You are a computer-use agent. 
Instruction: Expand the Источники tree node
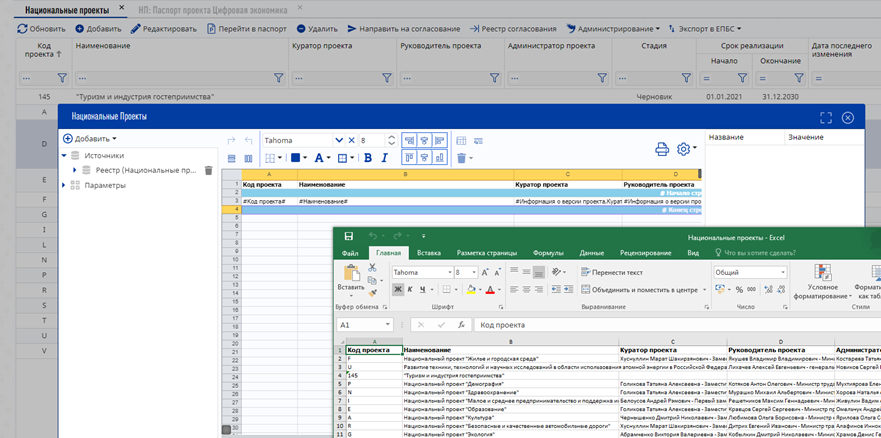click(x=66, y=156)
